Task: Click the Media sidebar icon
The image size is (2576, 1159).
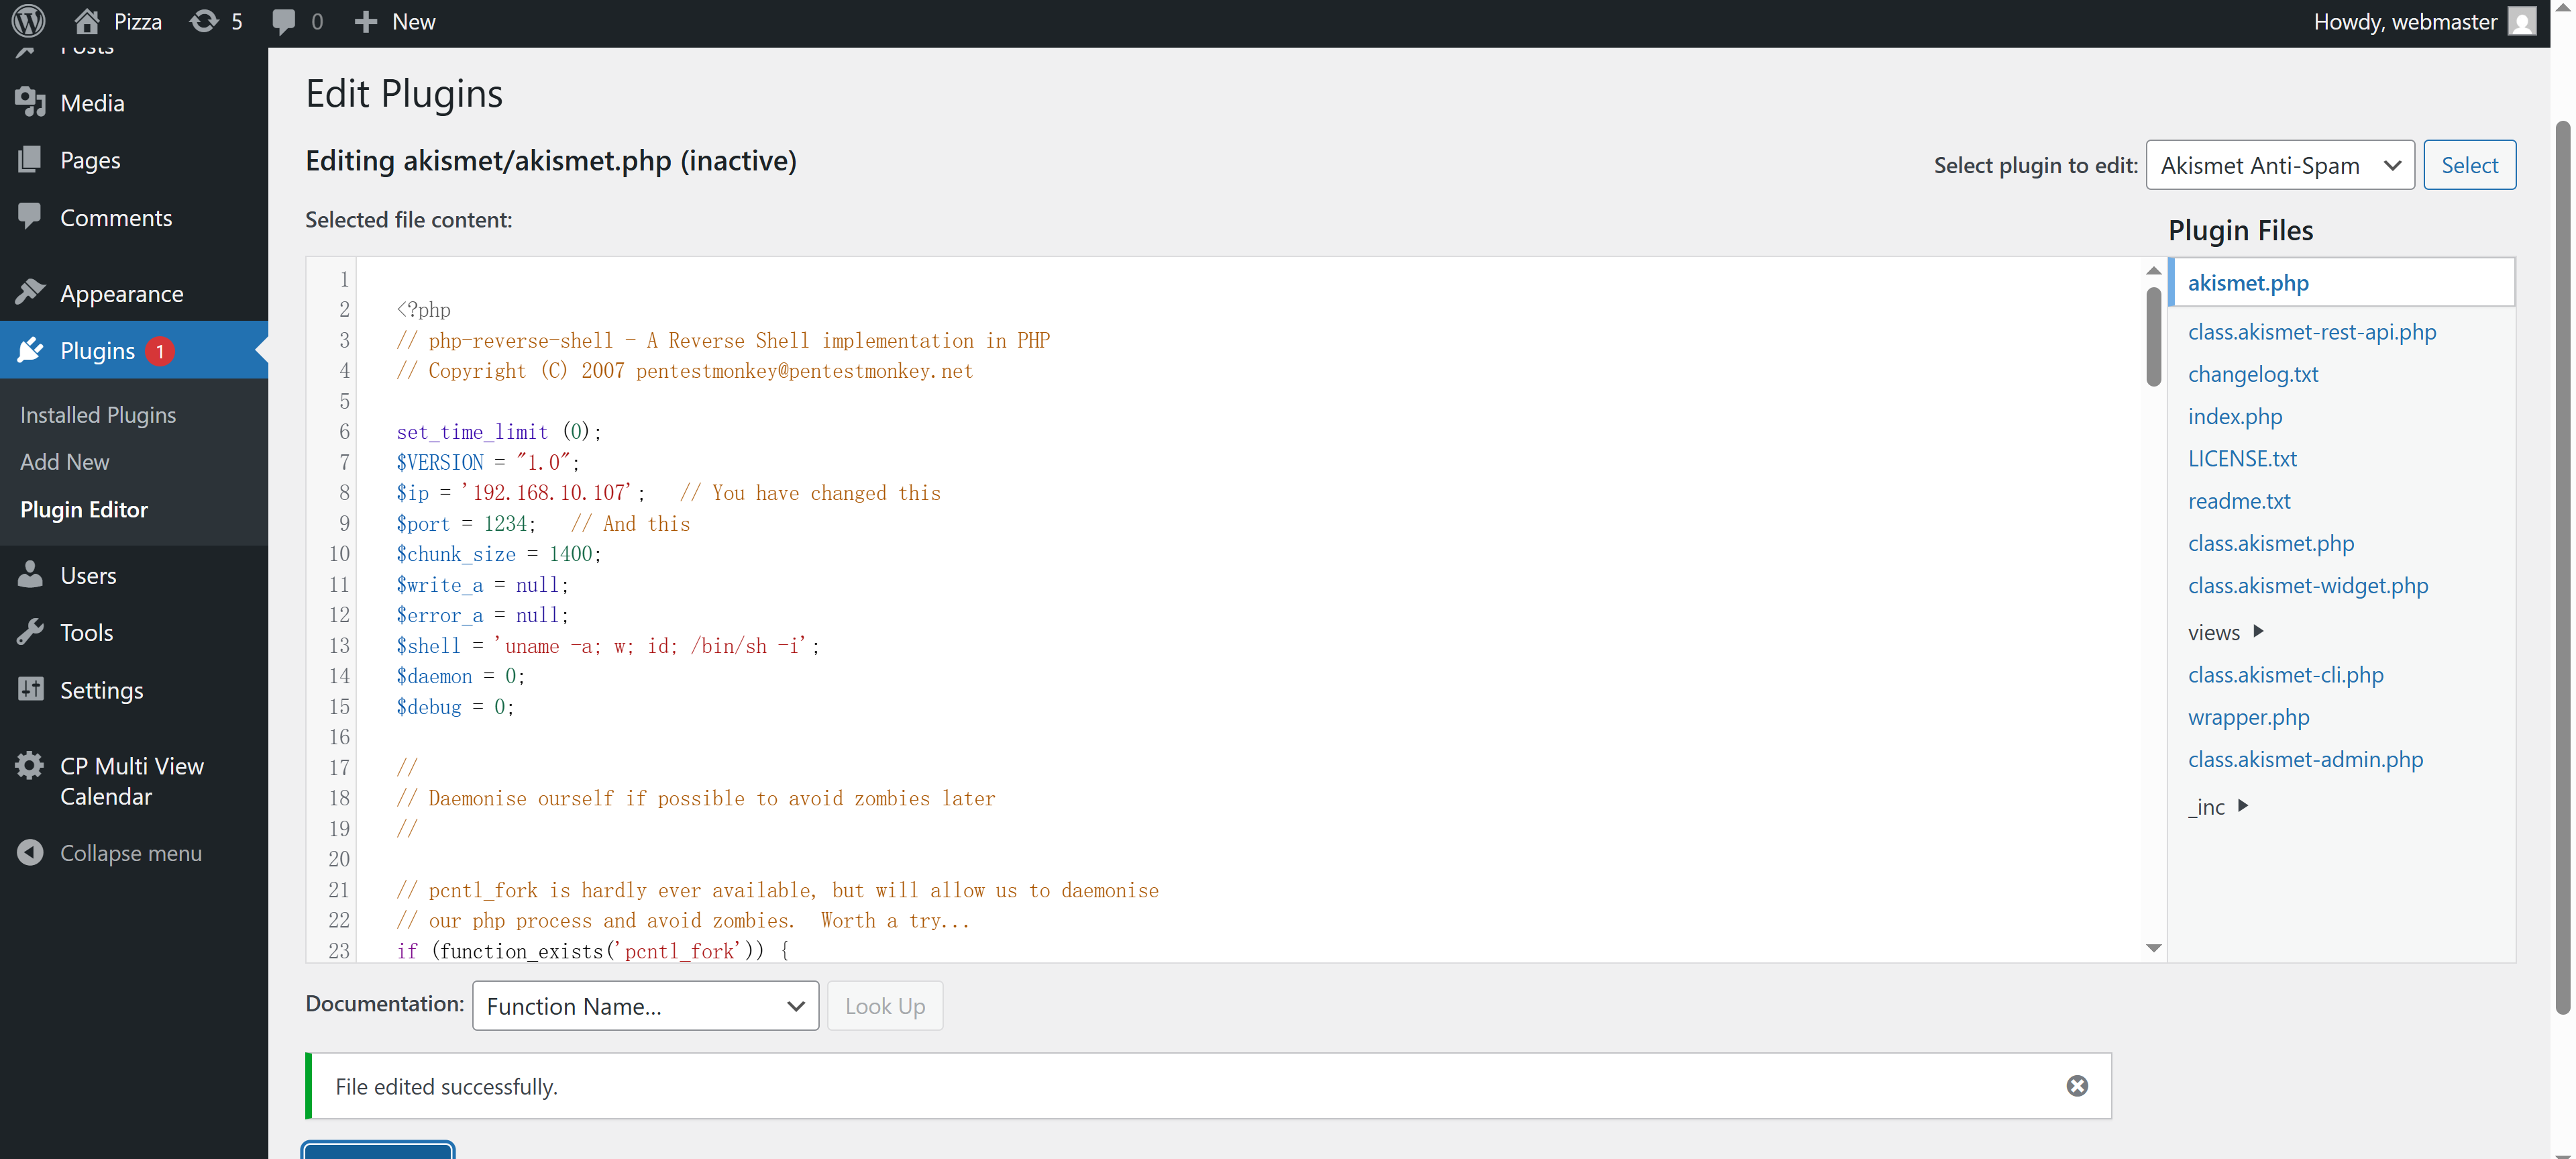Action: point(30,102)
